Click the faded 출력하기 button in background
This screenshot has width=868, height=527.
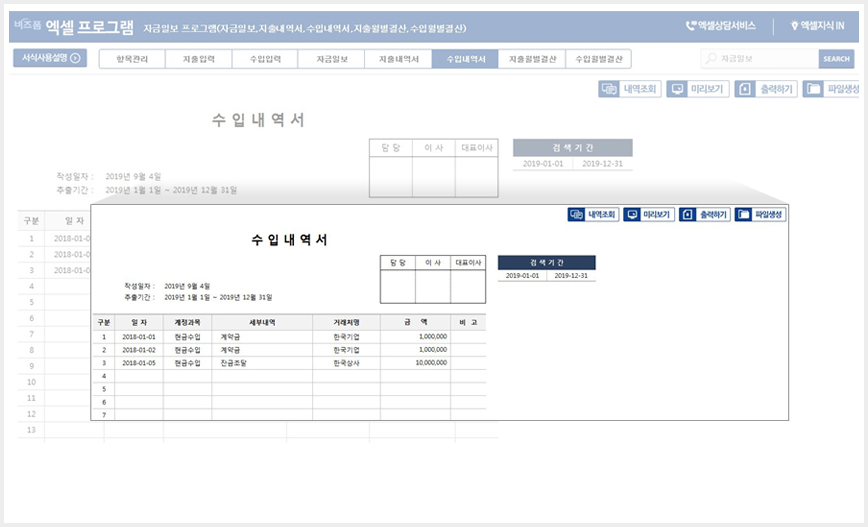pyautogui.click(x=766, y=89)
